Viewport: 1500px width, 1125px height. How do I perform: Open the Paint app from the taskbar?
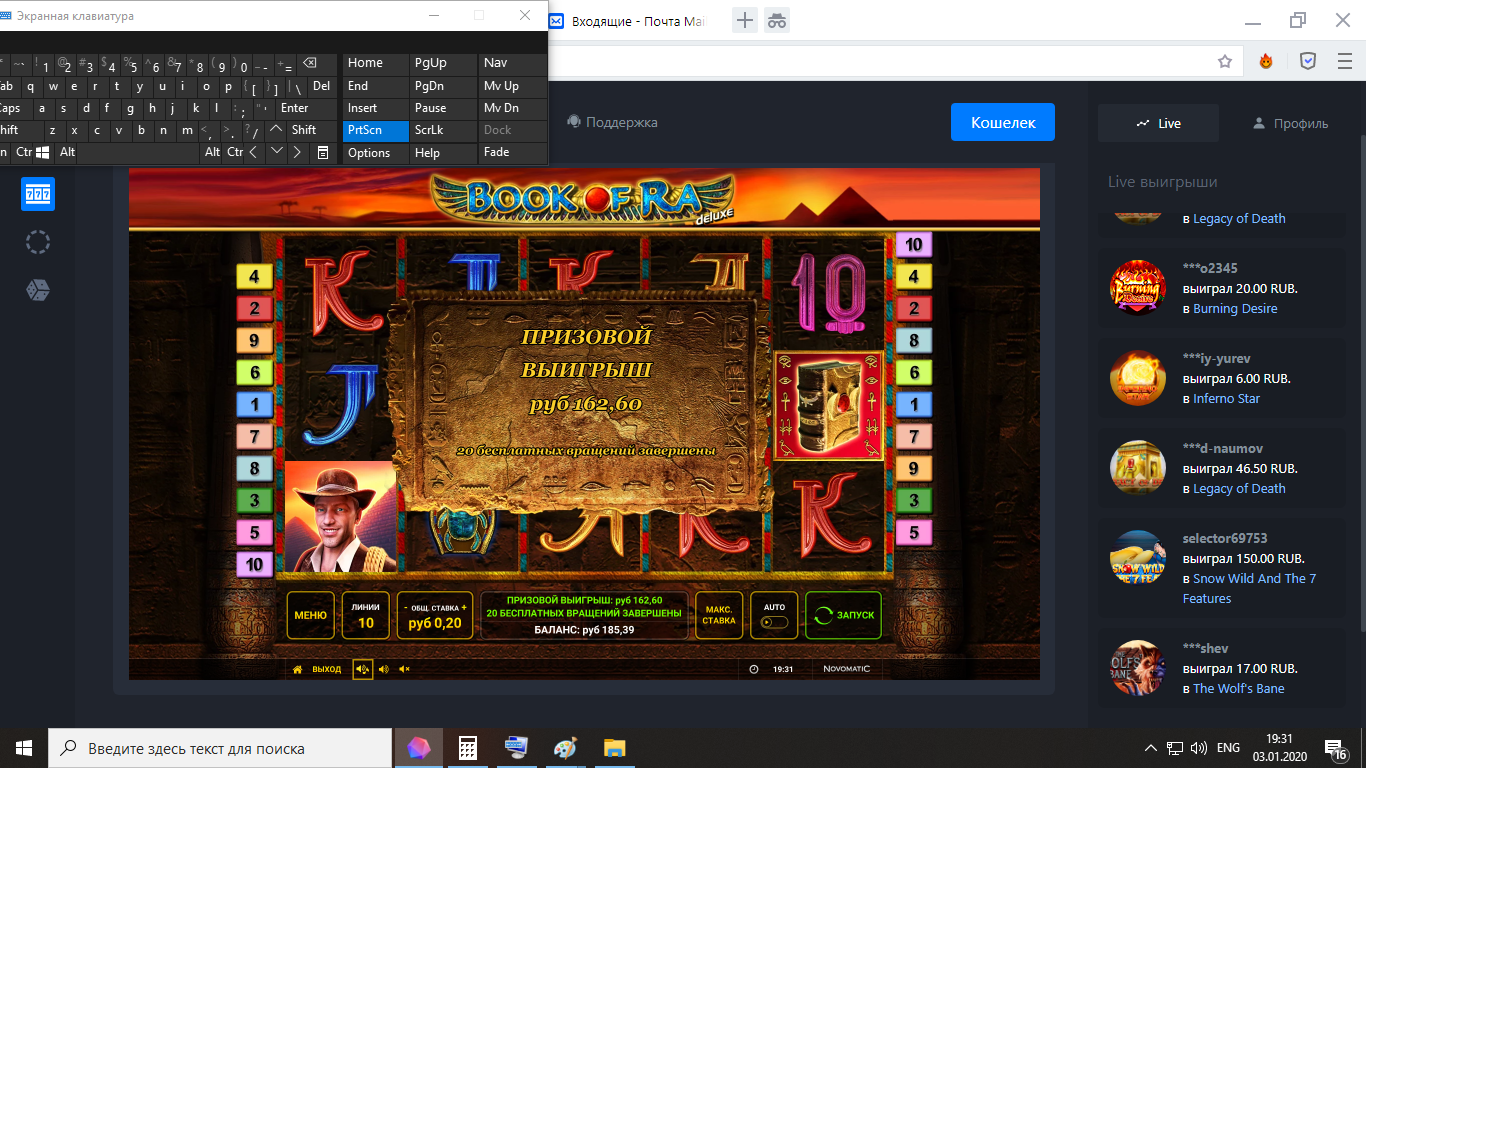click(565, 748)
